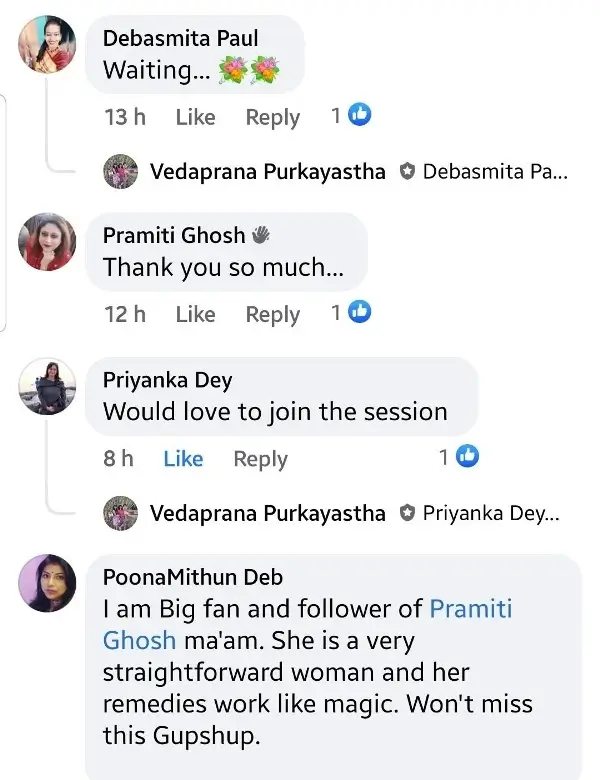Screen dimensions: 600x780
Task: Open the Pramiti Ghosh mention link in PoonaMithun's comment
Action: 470,608
